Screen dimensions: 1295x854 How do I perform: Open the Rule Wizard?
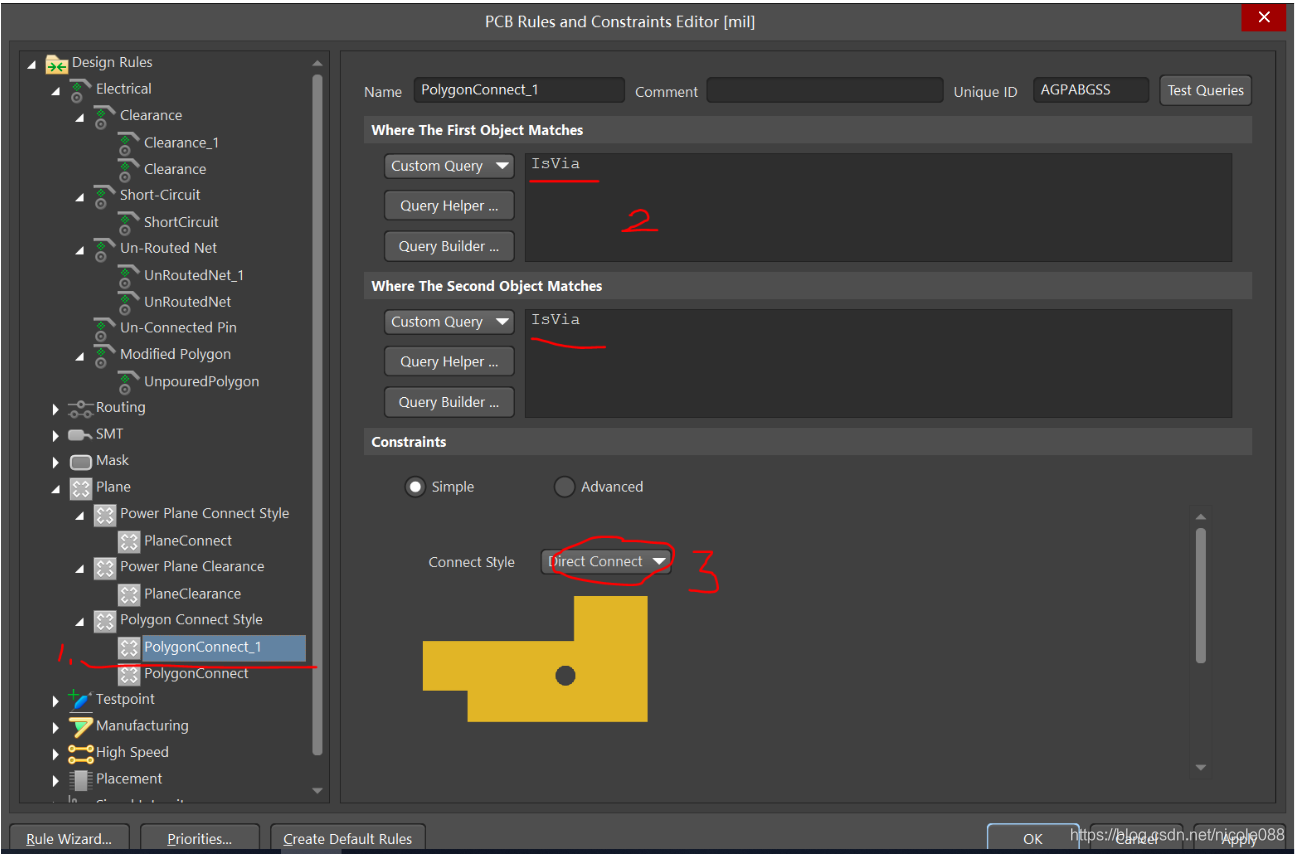point(69,839)
